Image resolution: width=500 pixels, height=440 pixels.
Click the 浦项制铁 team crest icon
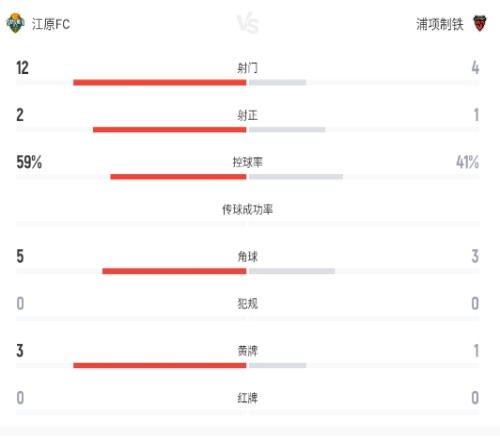[480, 24]
